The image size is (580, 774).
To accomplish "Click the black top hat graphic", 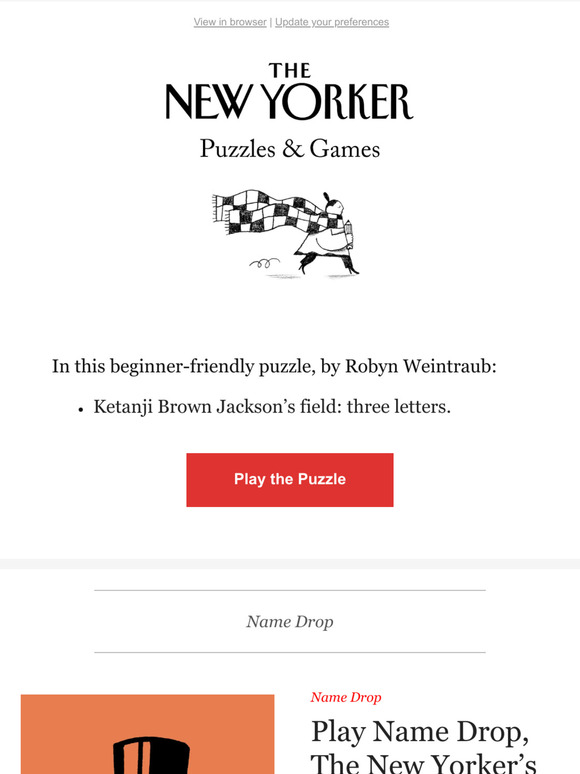I will point(151,755).
